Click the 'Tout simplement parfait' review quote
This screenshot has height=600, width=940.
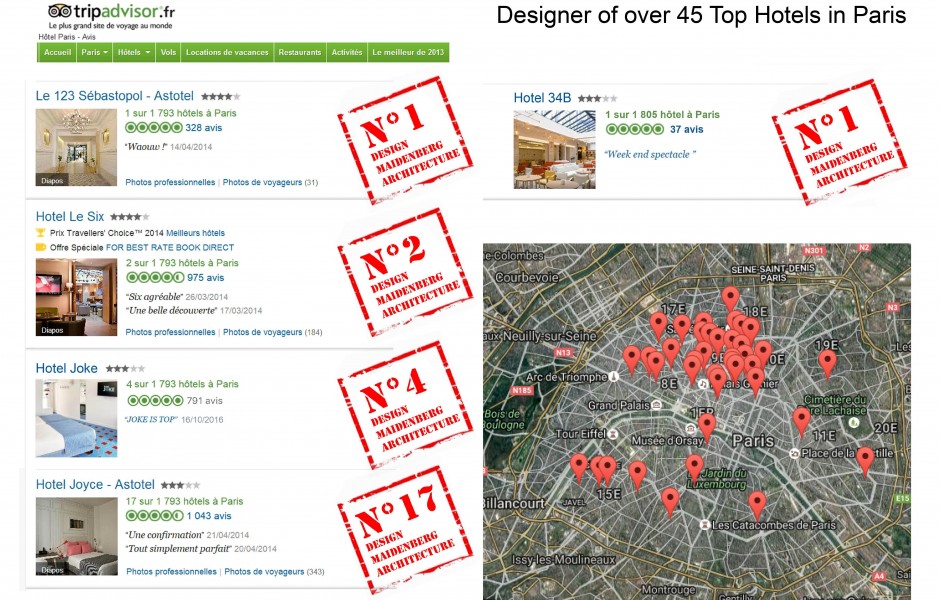click(179, 548)
